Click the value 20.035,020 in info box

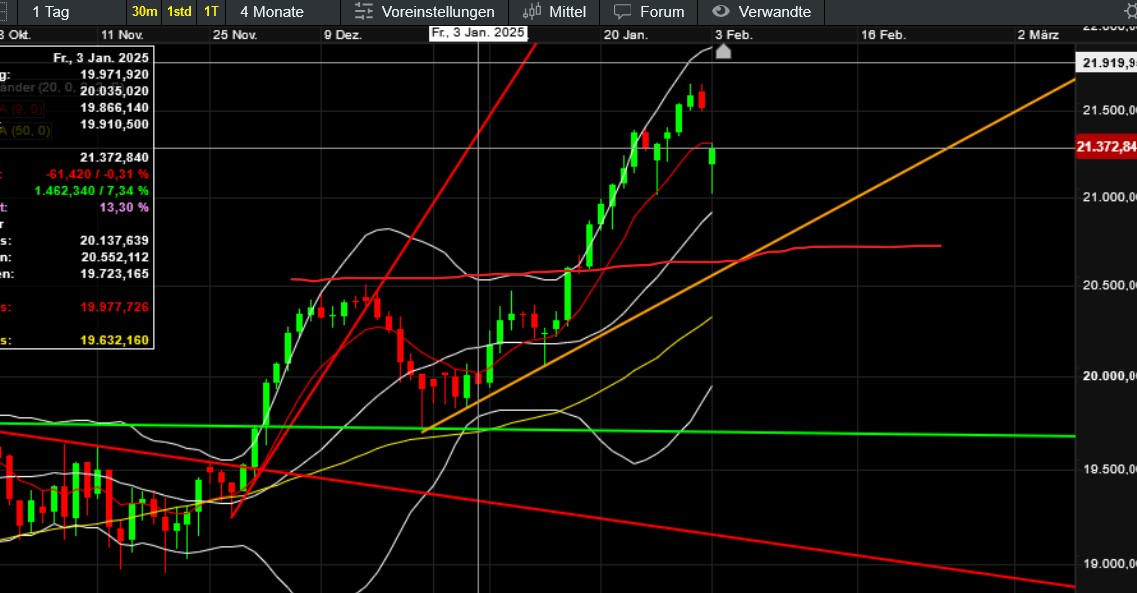114,91
